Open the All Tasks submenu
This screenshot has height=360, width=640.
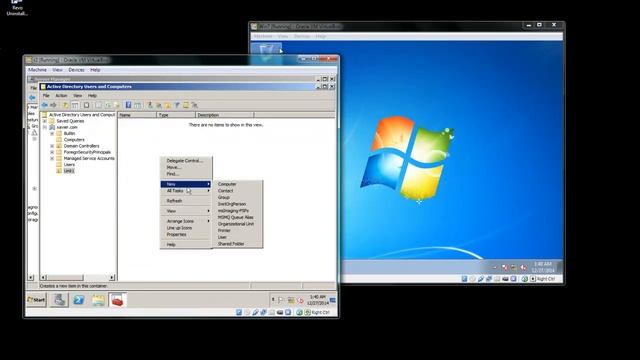point(186,191)
